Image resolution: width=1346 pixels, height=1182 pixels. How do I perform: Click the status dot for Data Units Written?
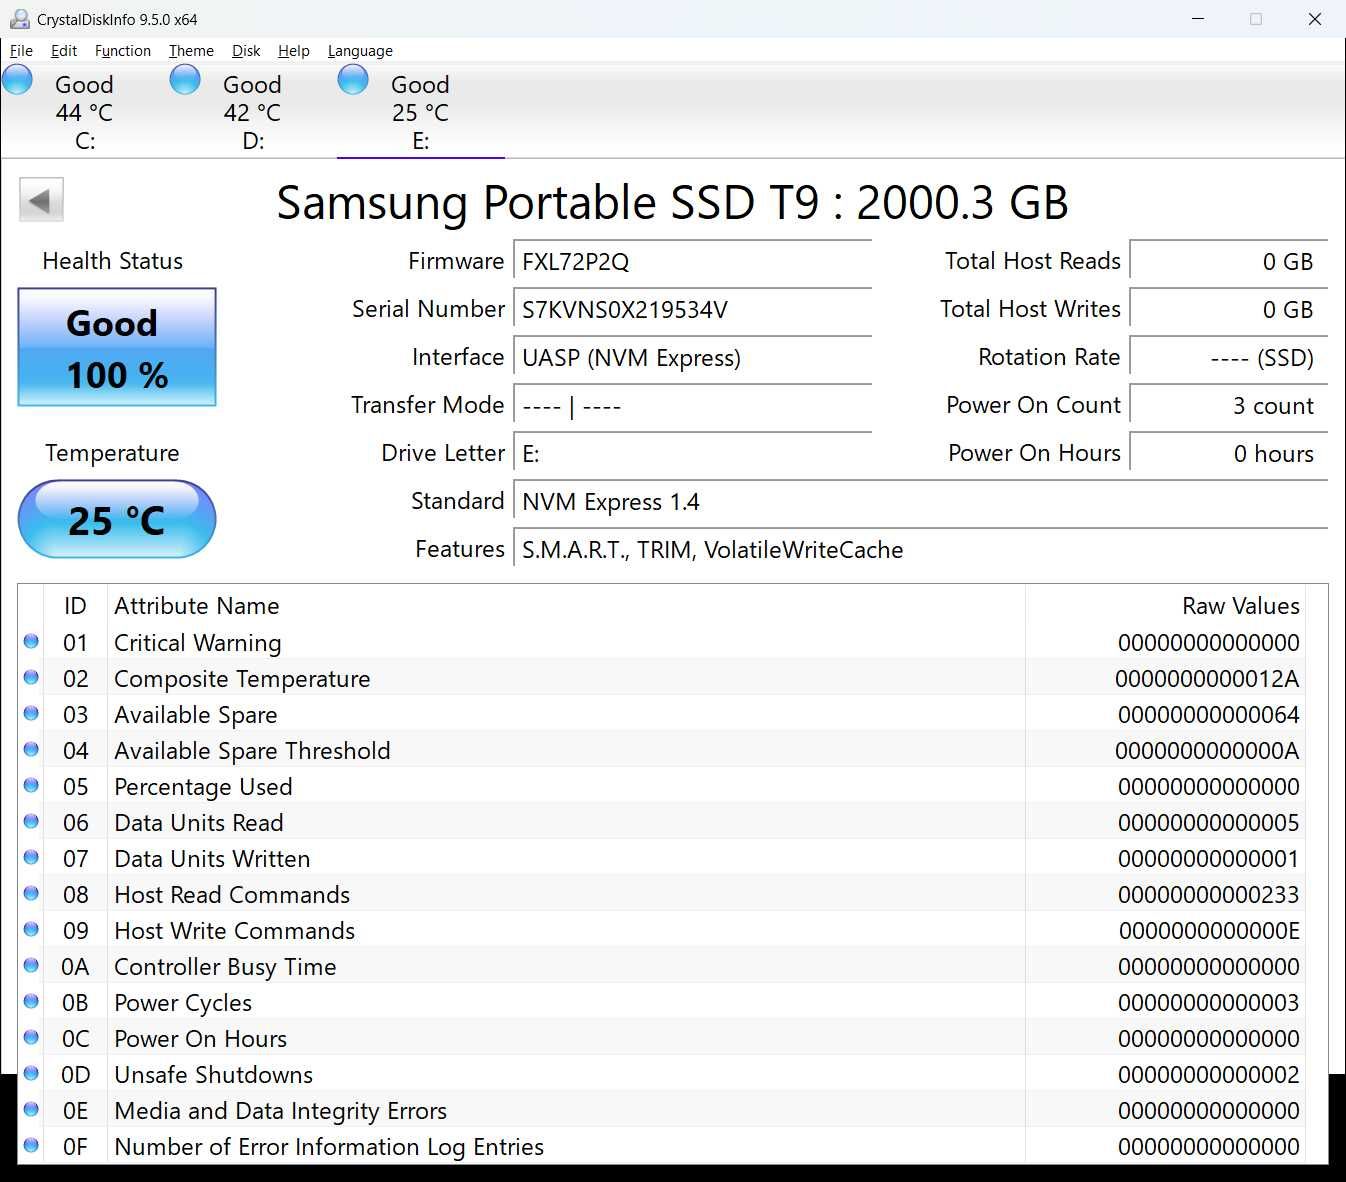coord(31,857)
